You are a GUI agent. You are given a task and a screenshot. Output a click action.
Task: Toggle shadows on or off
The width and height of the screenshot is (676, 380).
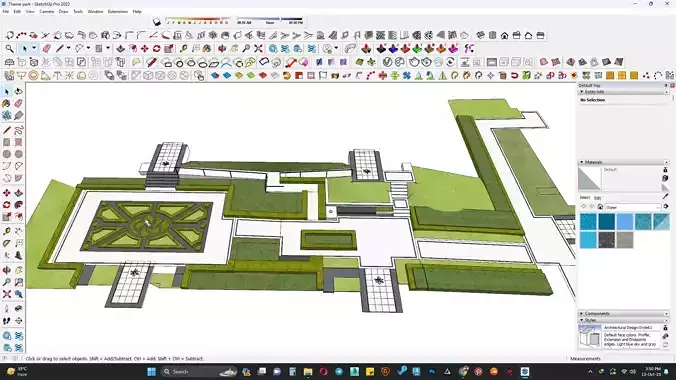coord(157,22)
